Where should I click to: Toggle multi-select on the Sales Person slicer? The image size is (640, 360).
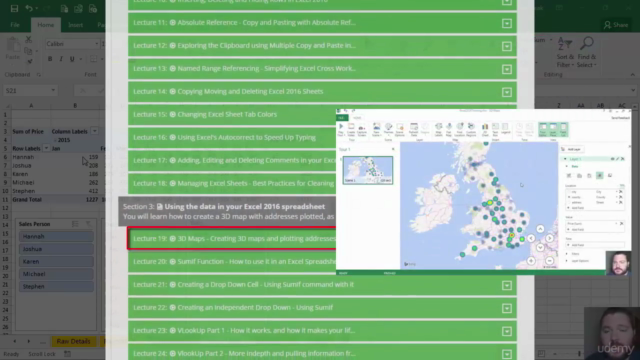pos(75,224)
